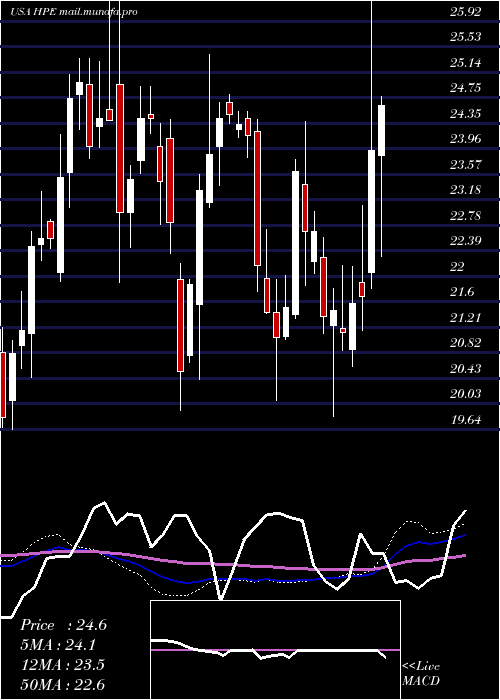The height and width of the screenshot is (700, 500).
Task: Click the '50MA : 22.6' readout
Action: tap(62, 684)
